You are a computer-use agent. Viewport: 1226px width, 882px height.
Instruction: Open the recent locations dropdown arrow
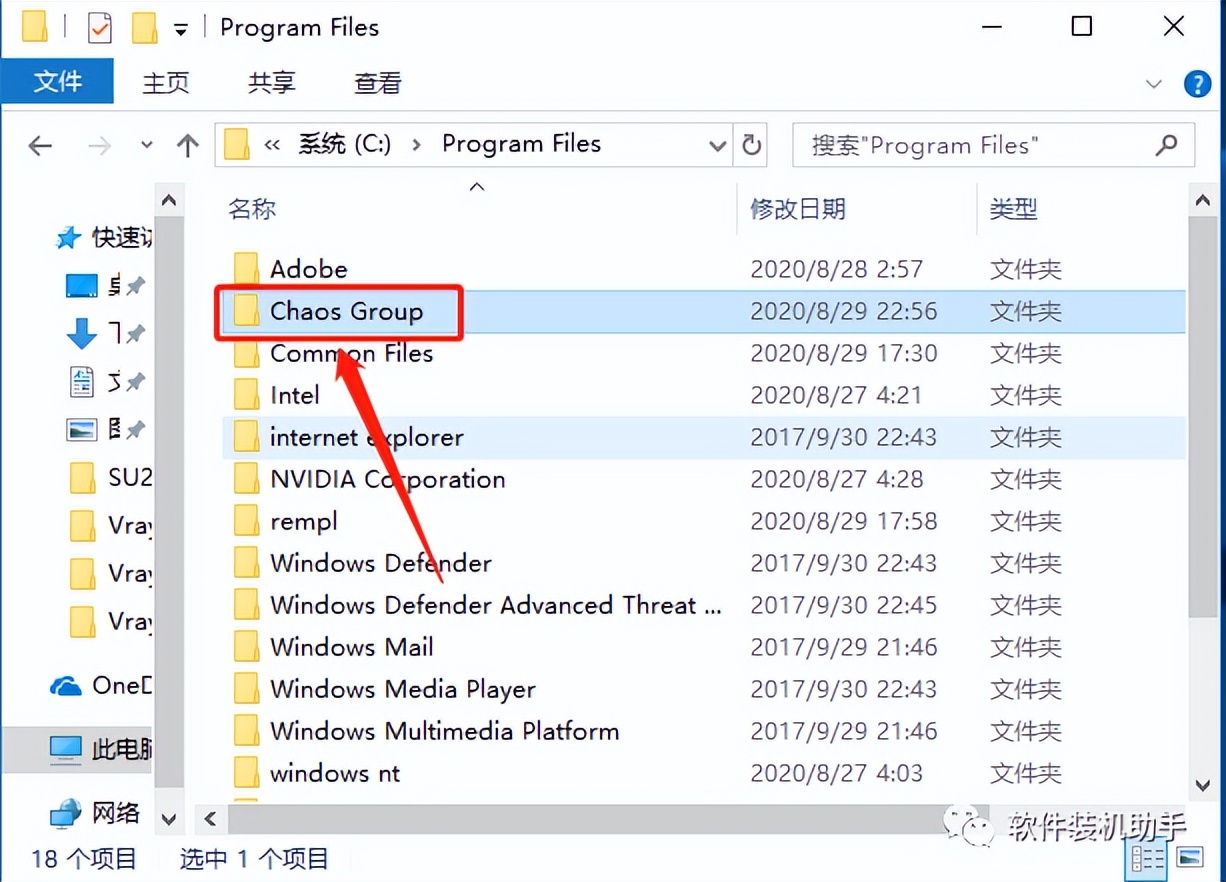[147, 146]
